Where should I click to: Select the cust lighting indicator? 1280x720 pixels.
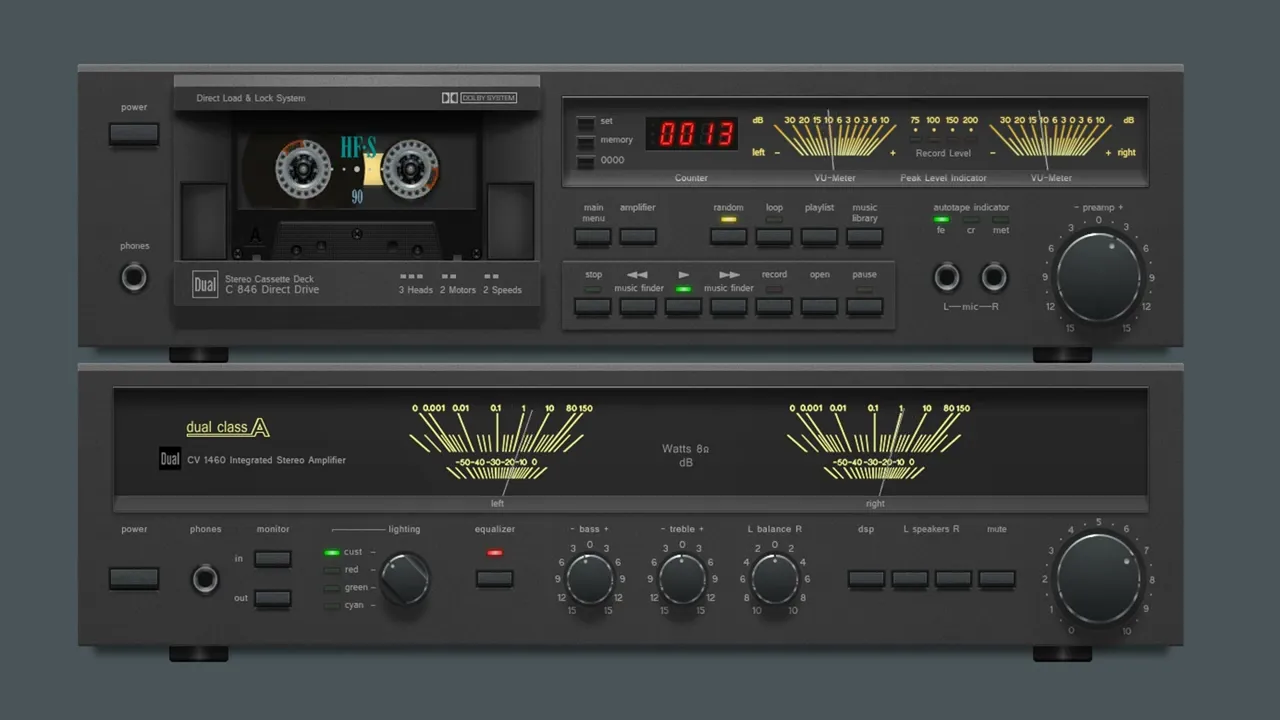point(332,552)
